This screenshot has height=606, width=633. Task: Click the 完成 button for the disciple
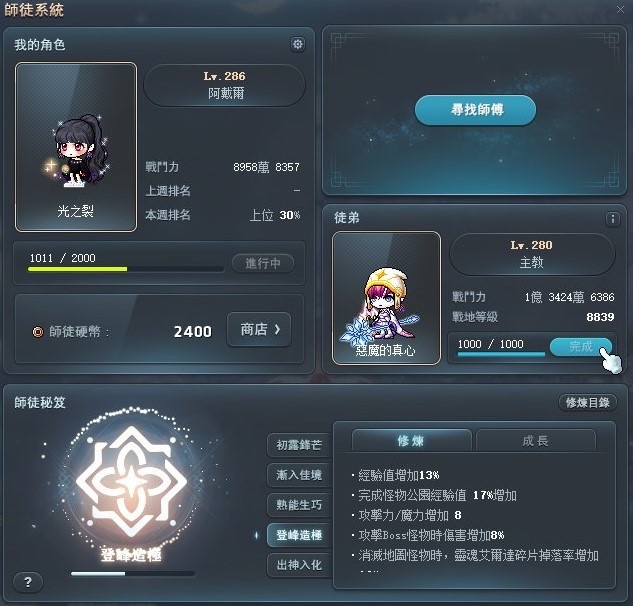point(581,347)
